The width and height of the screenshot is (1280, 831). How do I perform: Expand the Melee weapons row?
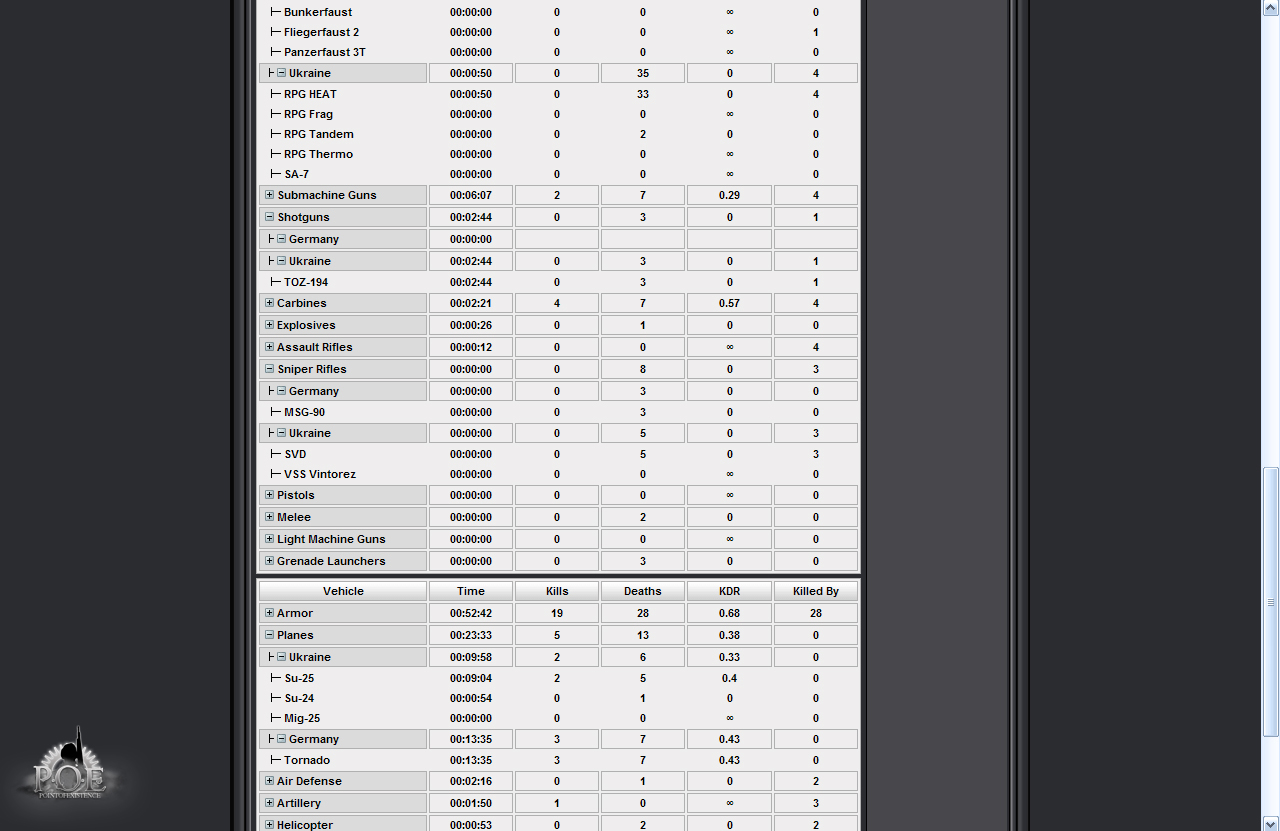click(x=270, y=517)
